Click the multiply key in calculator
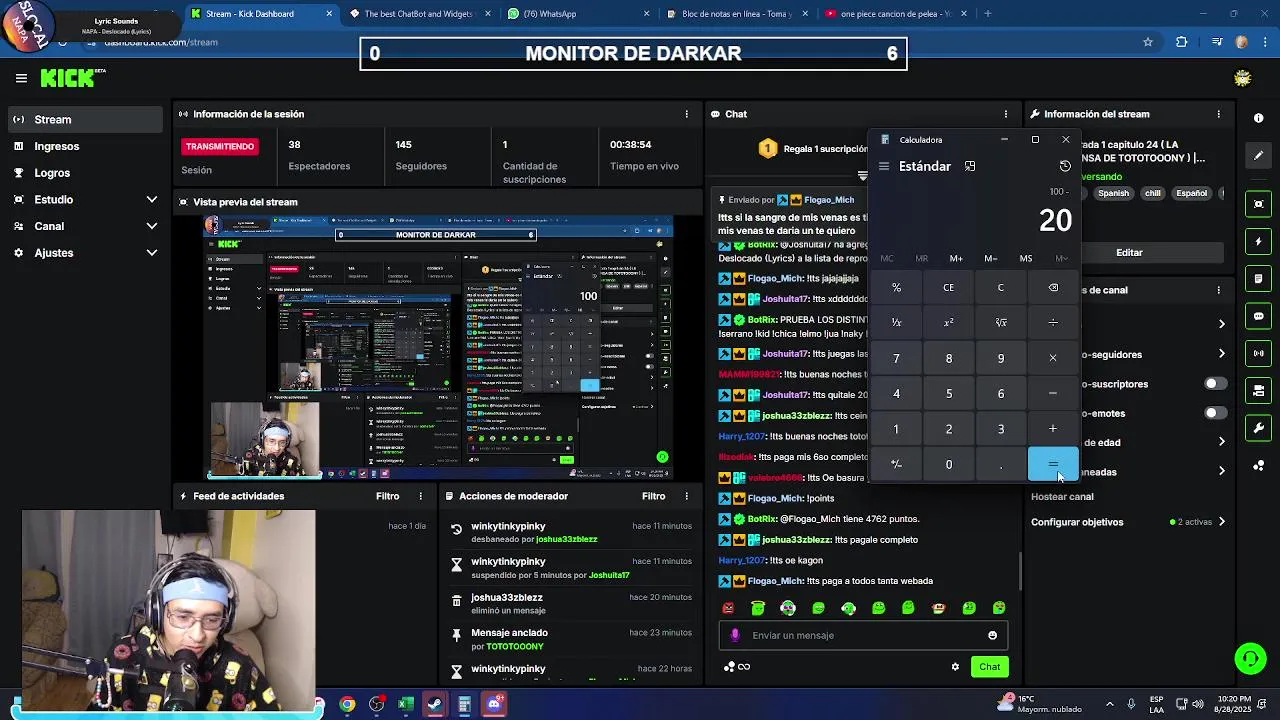Image resolution: width=1280 pixels, height=720 pixels. tap(1053, 358)
